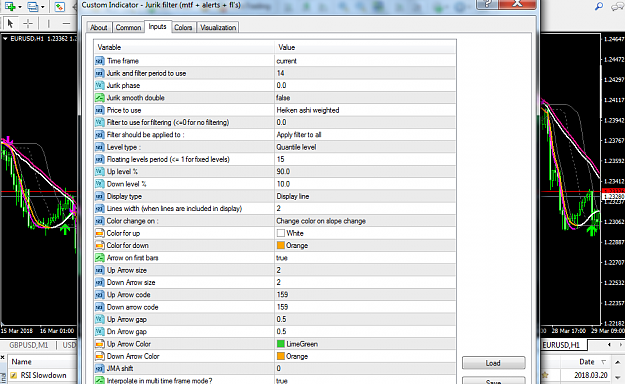Screen dimensions: 625x384
Task: Click the 'Lines width' variable label
Action: click(174, 209)
